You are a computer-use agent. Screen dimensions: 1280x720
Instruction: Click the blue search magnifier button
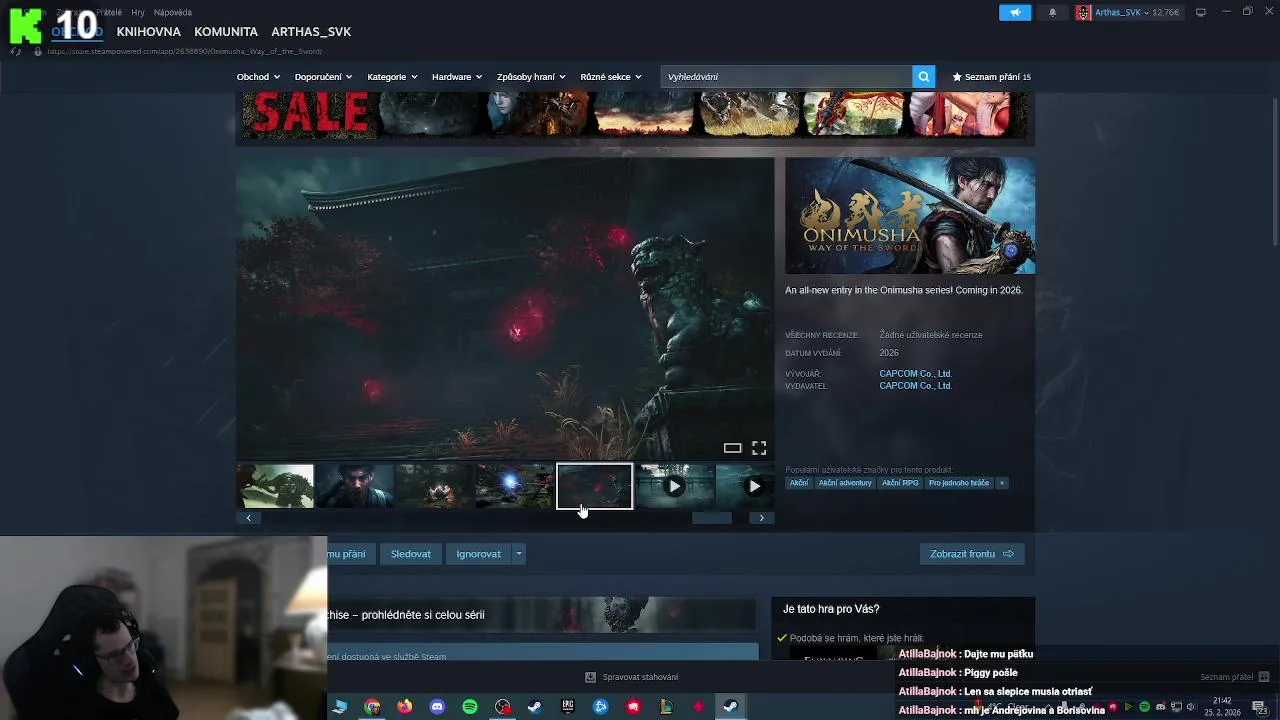(924, 76)
